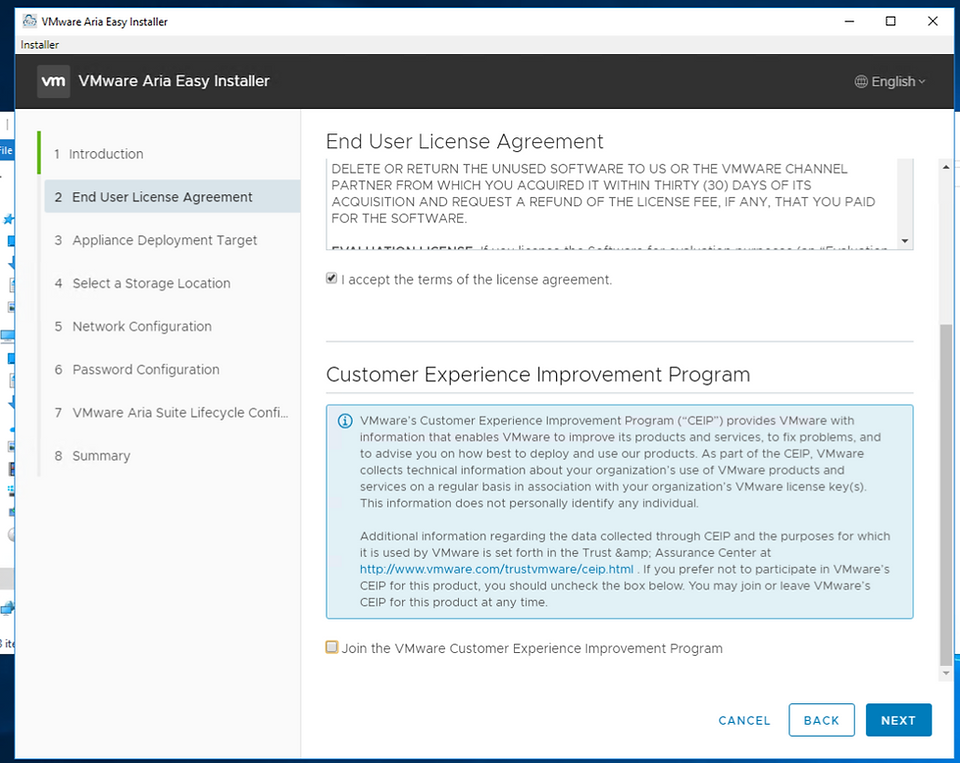This screenshot has width=960, height=763.
Task: Click the BACK button
Action: (x=821, y=720)
